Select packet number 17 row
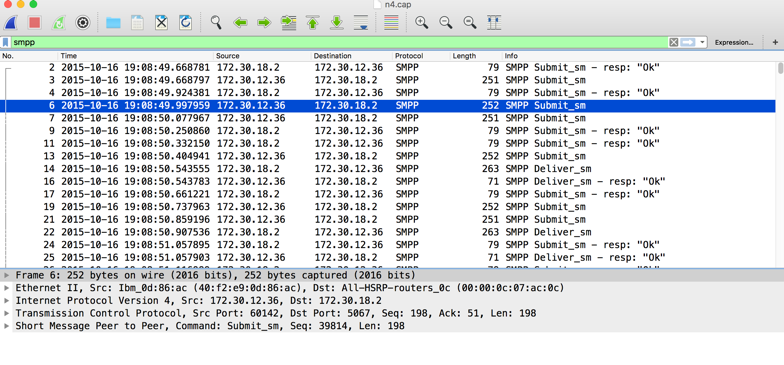Image resolution: width=784 pixels, height=365 pixels. (389, 194)
